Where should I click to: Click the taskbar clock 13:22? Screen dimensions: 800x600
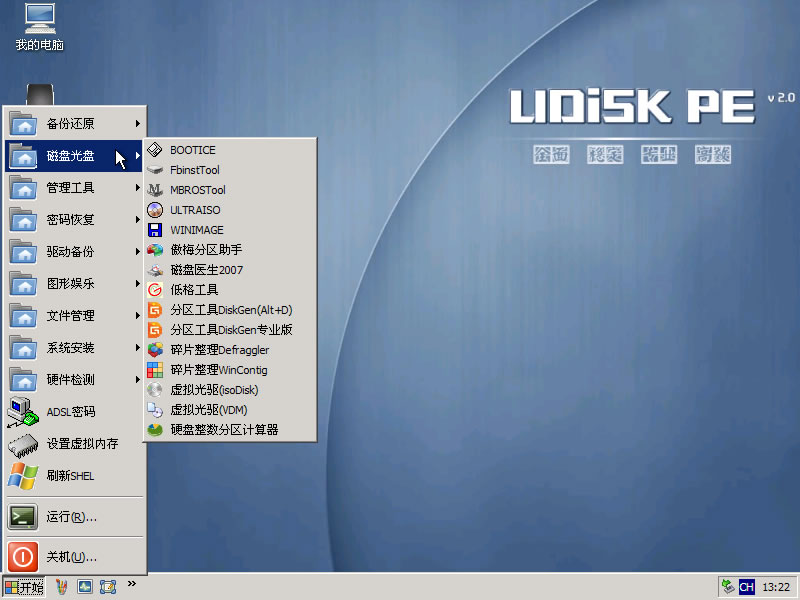coord(776,587)
